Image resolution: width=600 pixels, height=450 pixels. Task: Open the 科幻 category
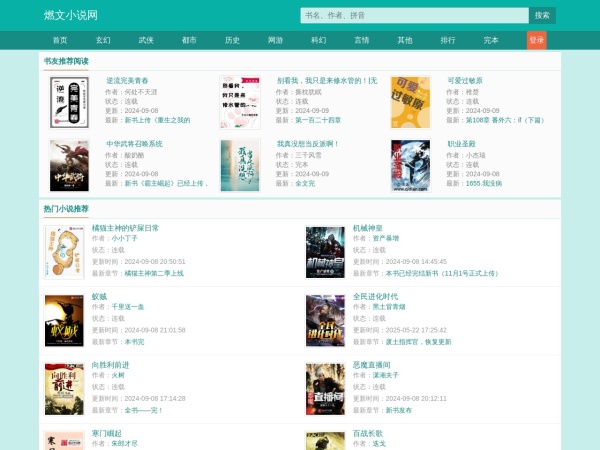tap(318, 40)
